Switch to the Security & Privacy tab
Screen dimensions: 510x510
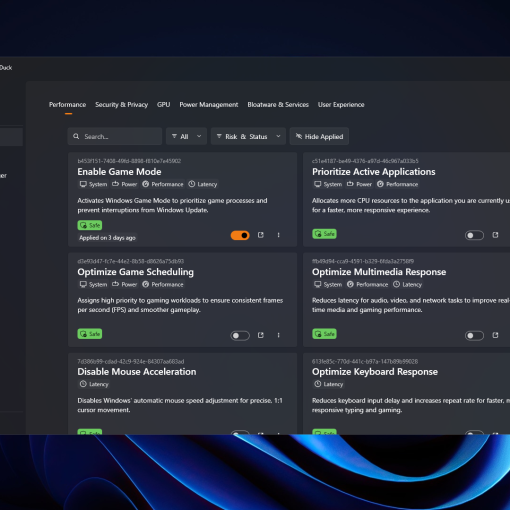[x=121, y=105]
